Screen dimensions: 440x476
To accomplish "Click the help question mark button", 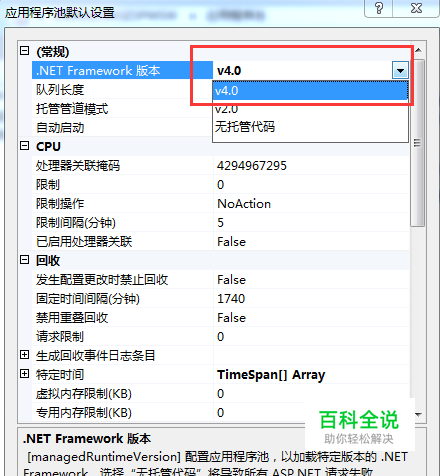I will pyautogui.click(x=379, y=8).
